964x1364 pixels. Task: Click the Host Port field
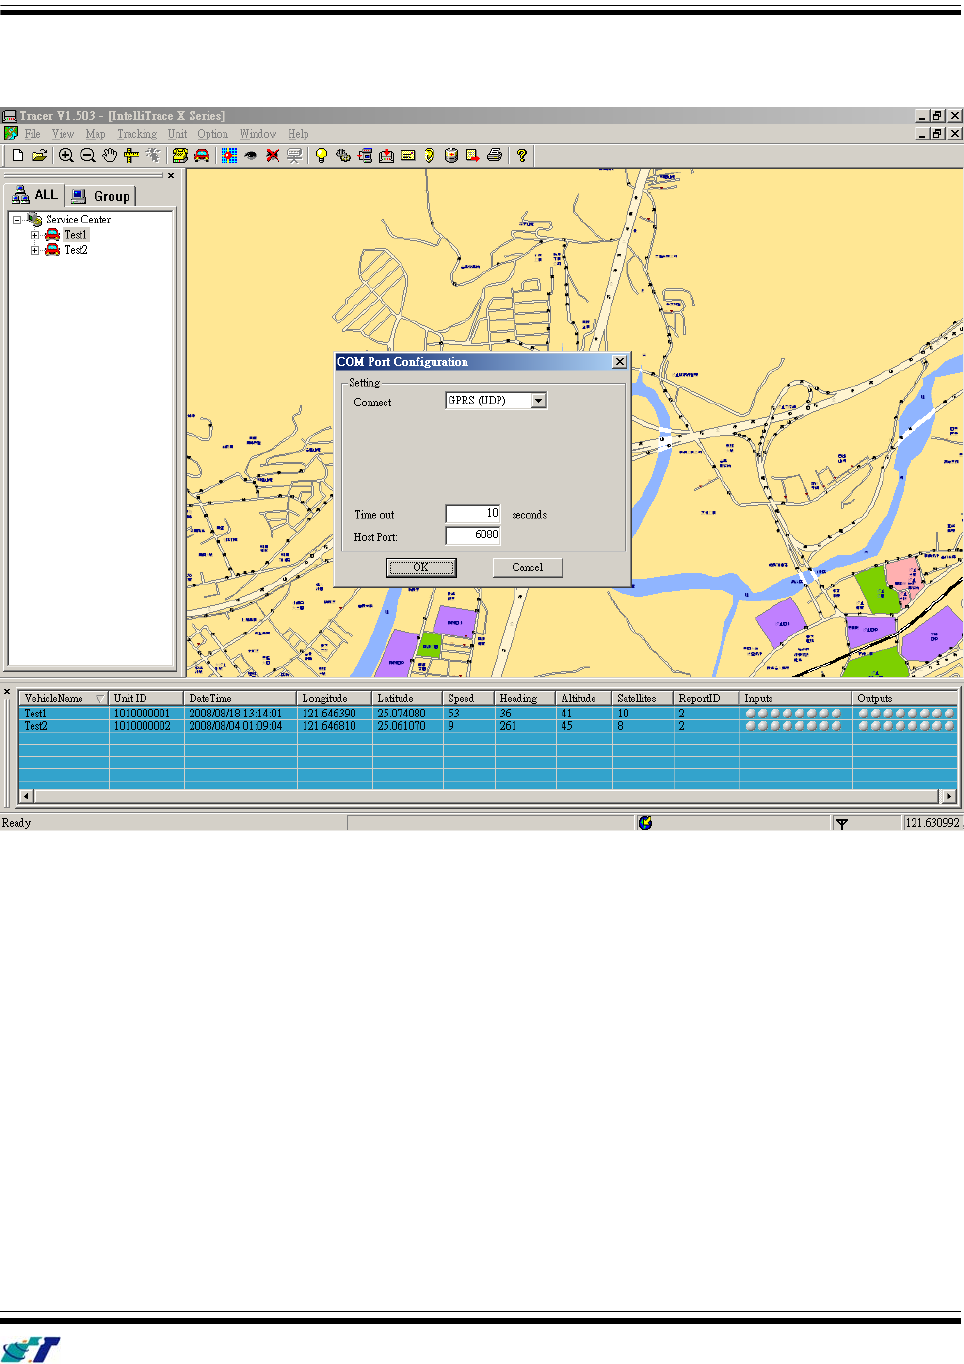point(473,535)
